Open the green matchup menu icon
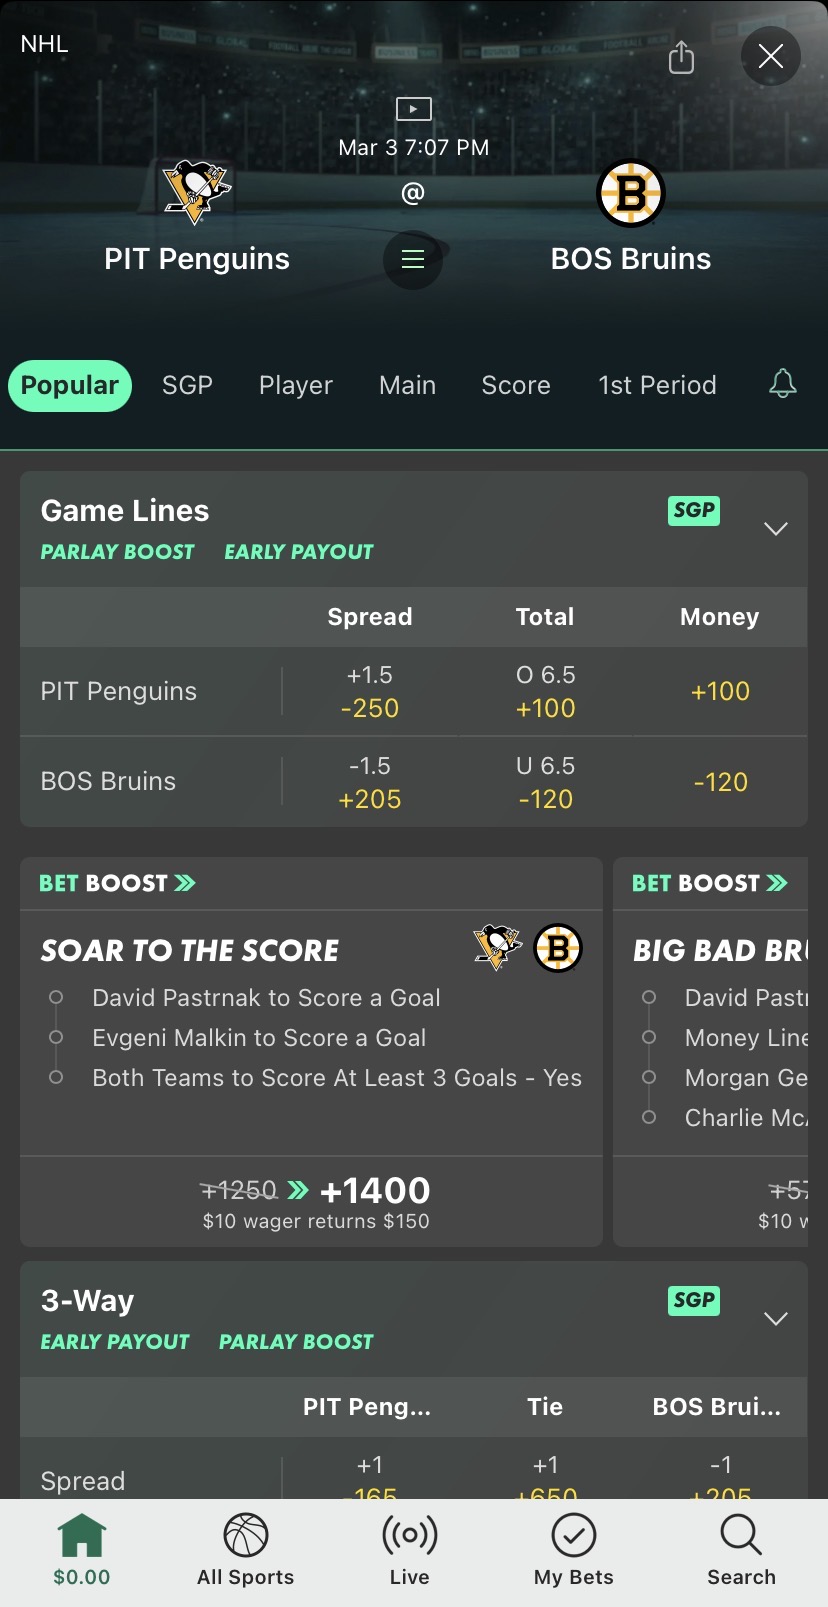 [x=413, y=260]
